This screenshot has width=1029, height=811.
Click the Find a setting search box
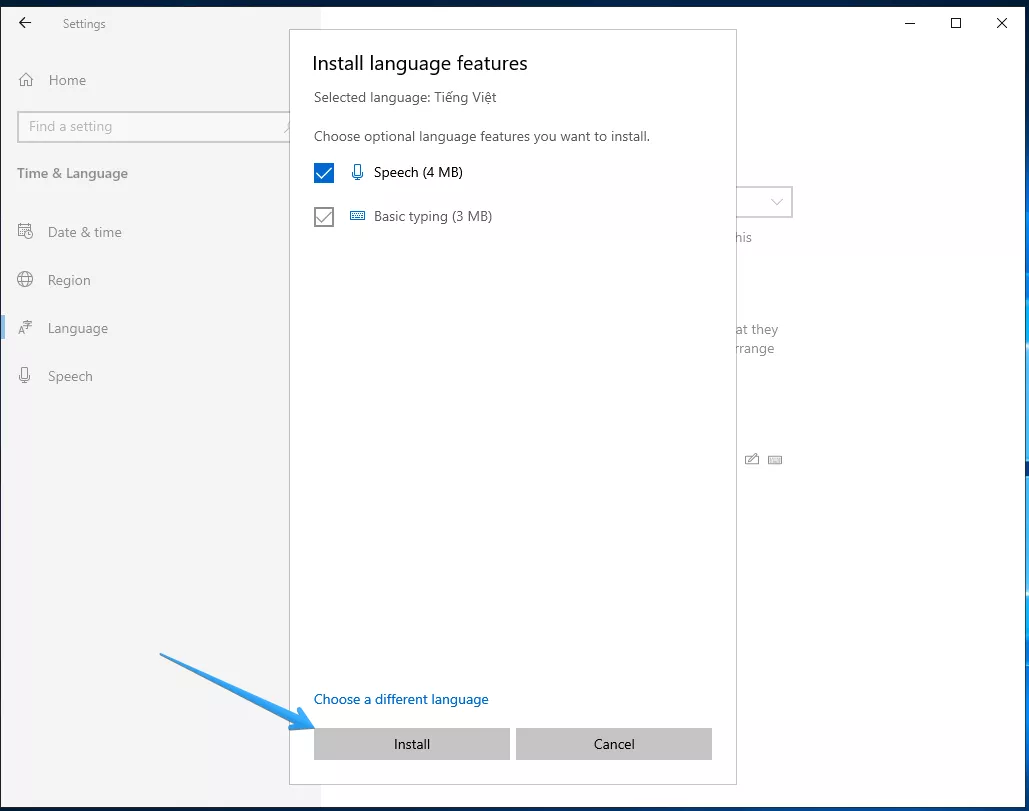[x=150, y=127]
